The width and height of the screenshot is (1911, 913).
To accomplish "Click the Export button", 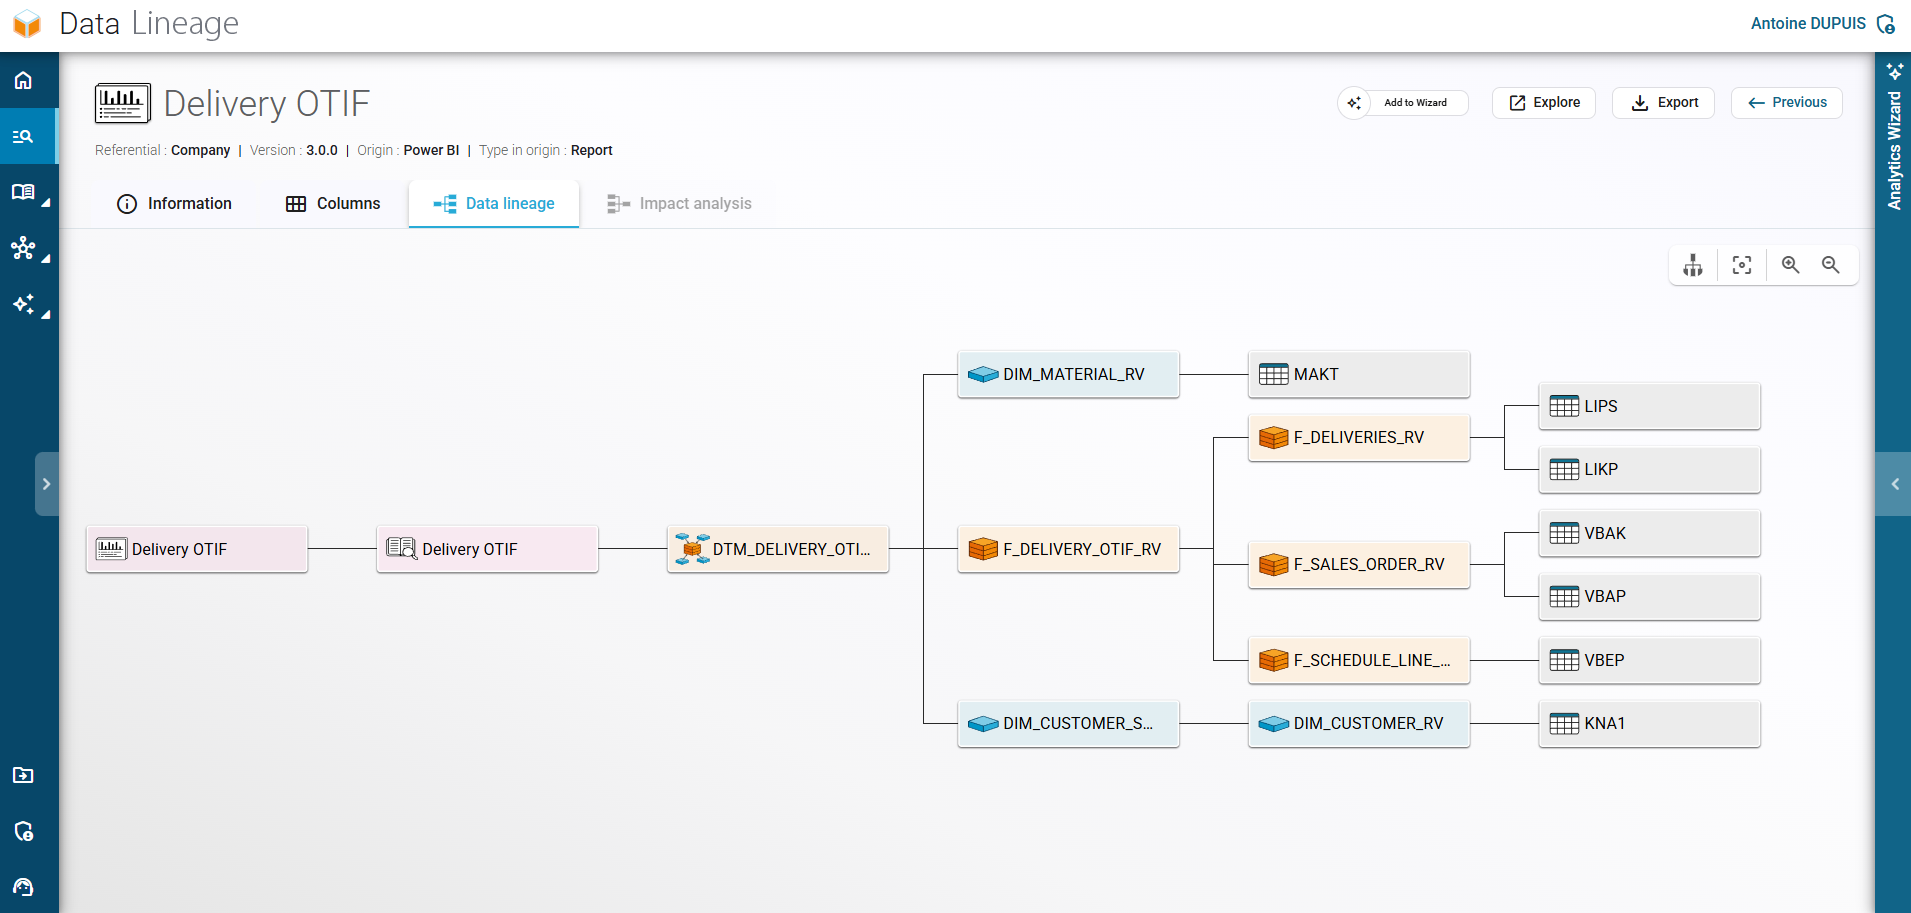I will pyautogui.click(x=1663, y=103).
